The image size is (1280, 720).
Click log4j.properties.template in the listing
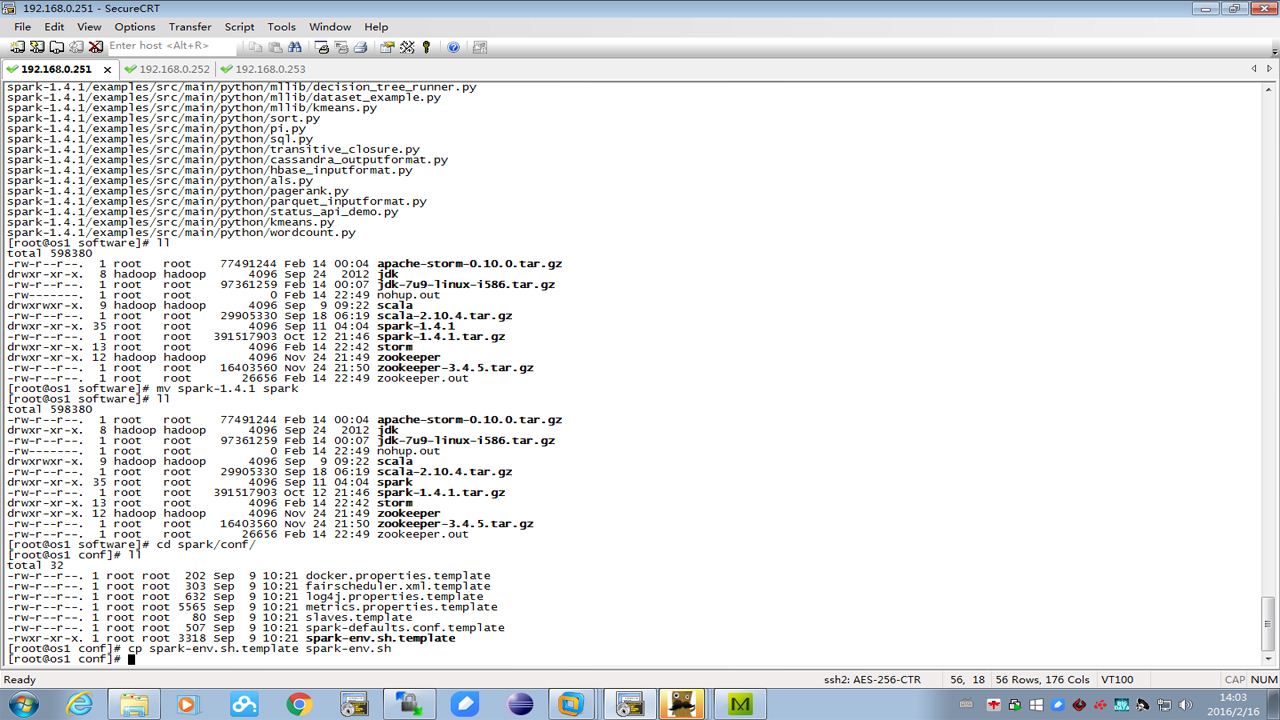point(394,597)
